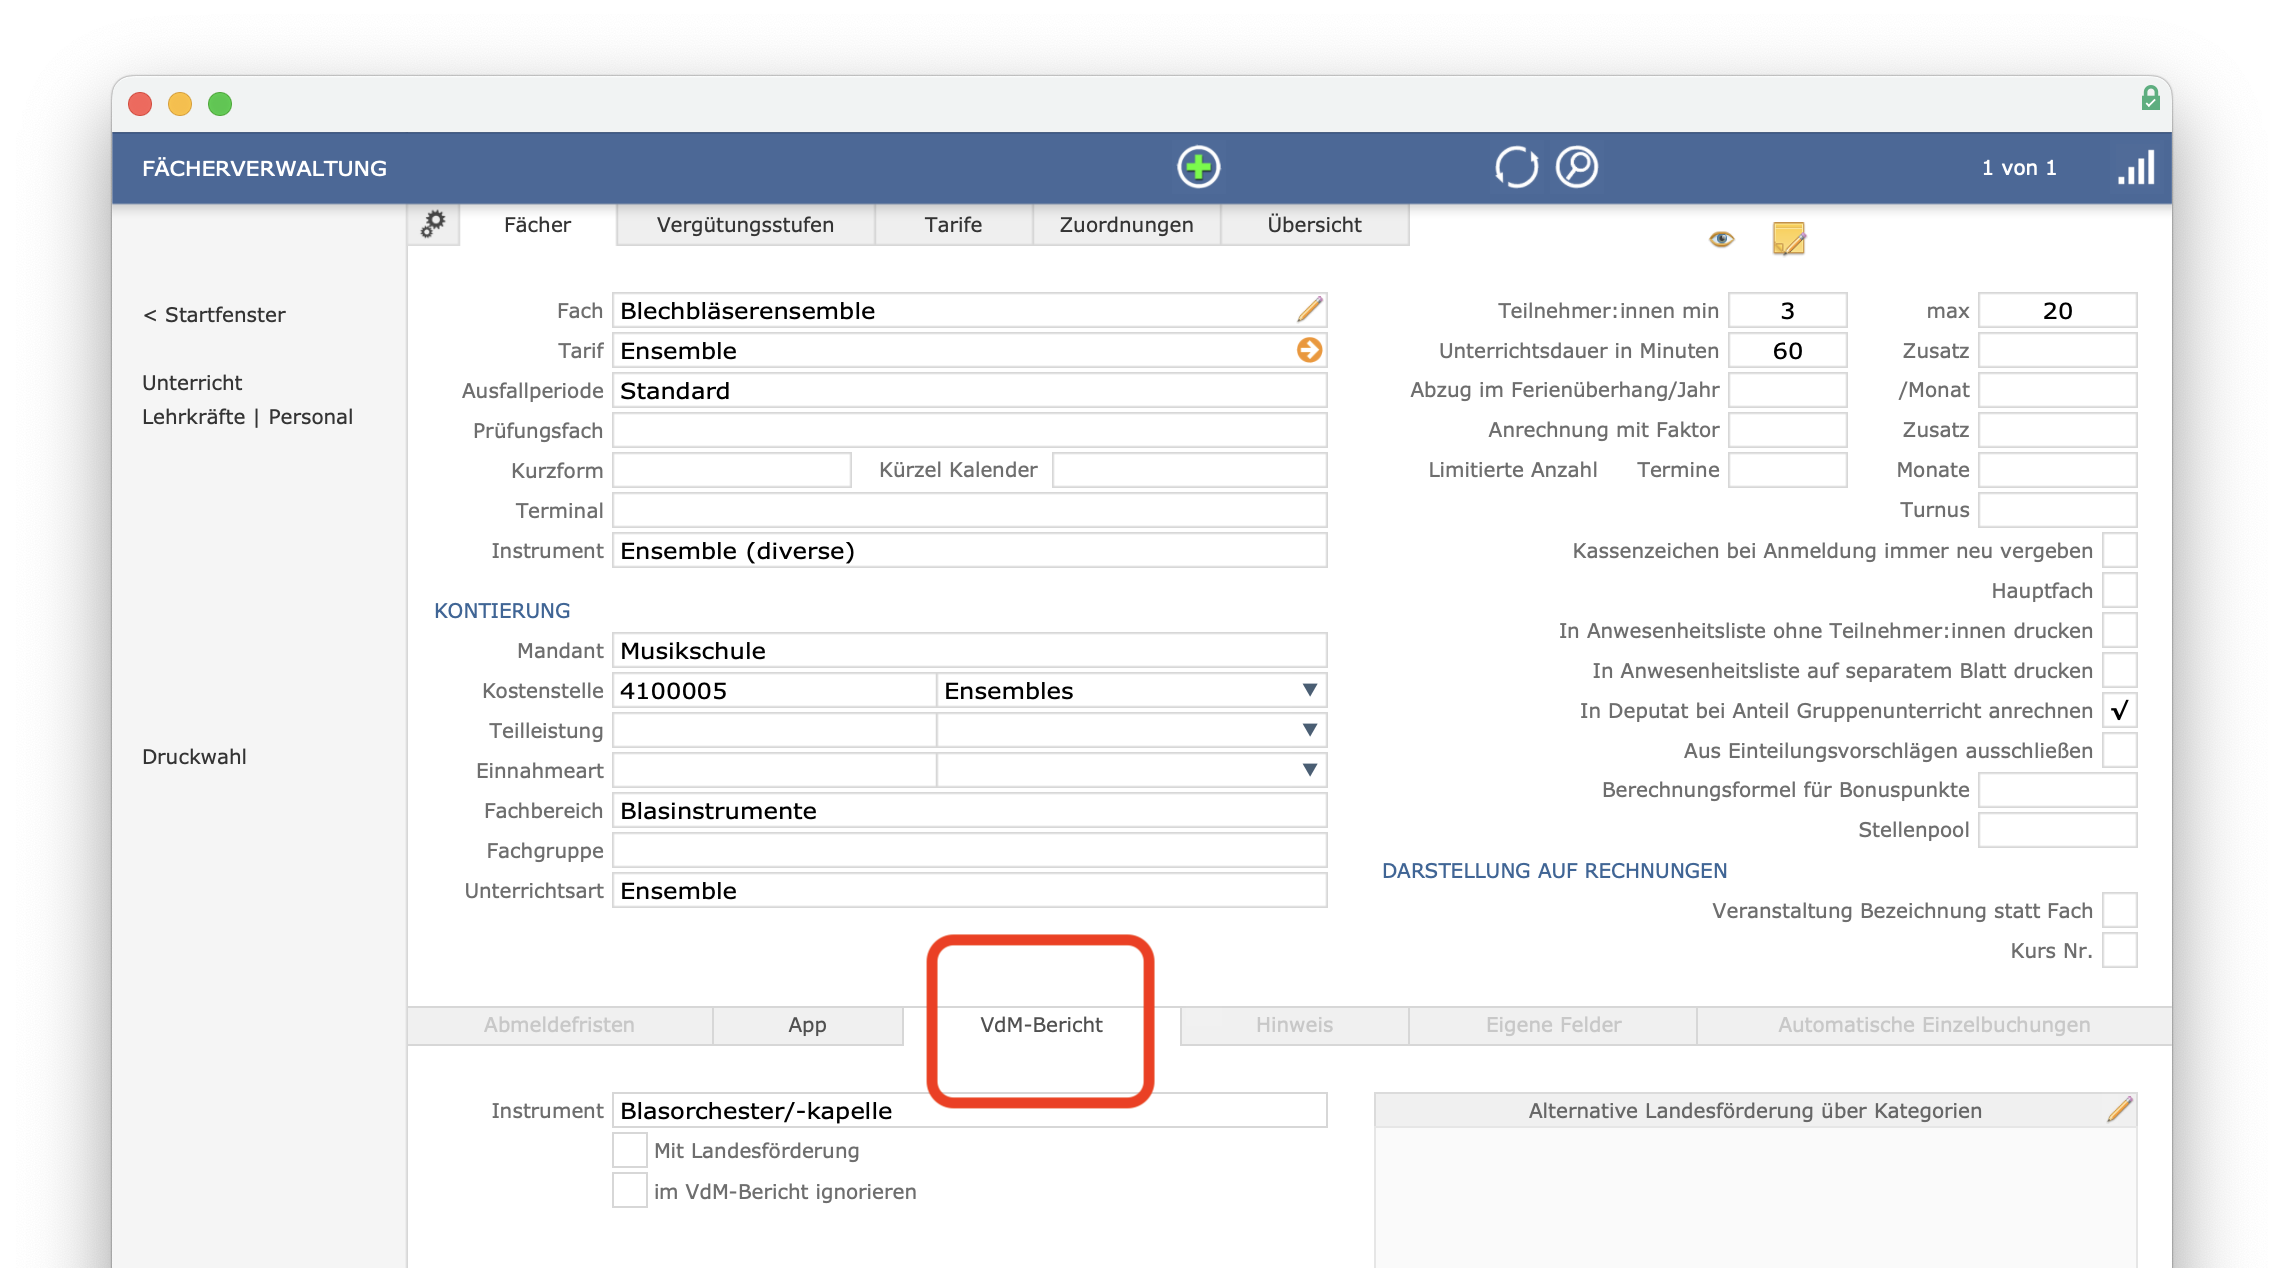Click orange arrow icon in Tarif field
Screen dimensions: 2284x1268
[x=1310, y=350]
